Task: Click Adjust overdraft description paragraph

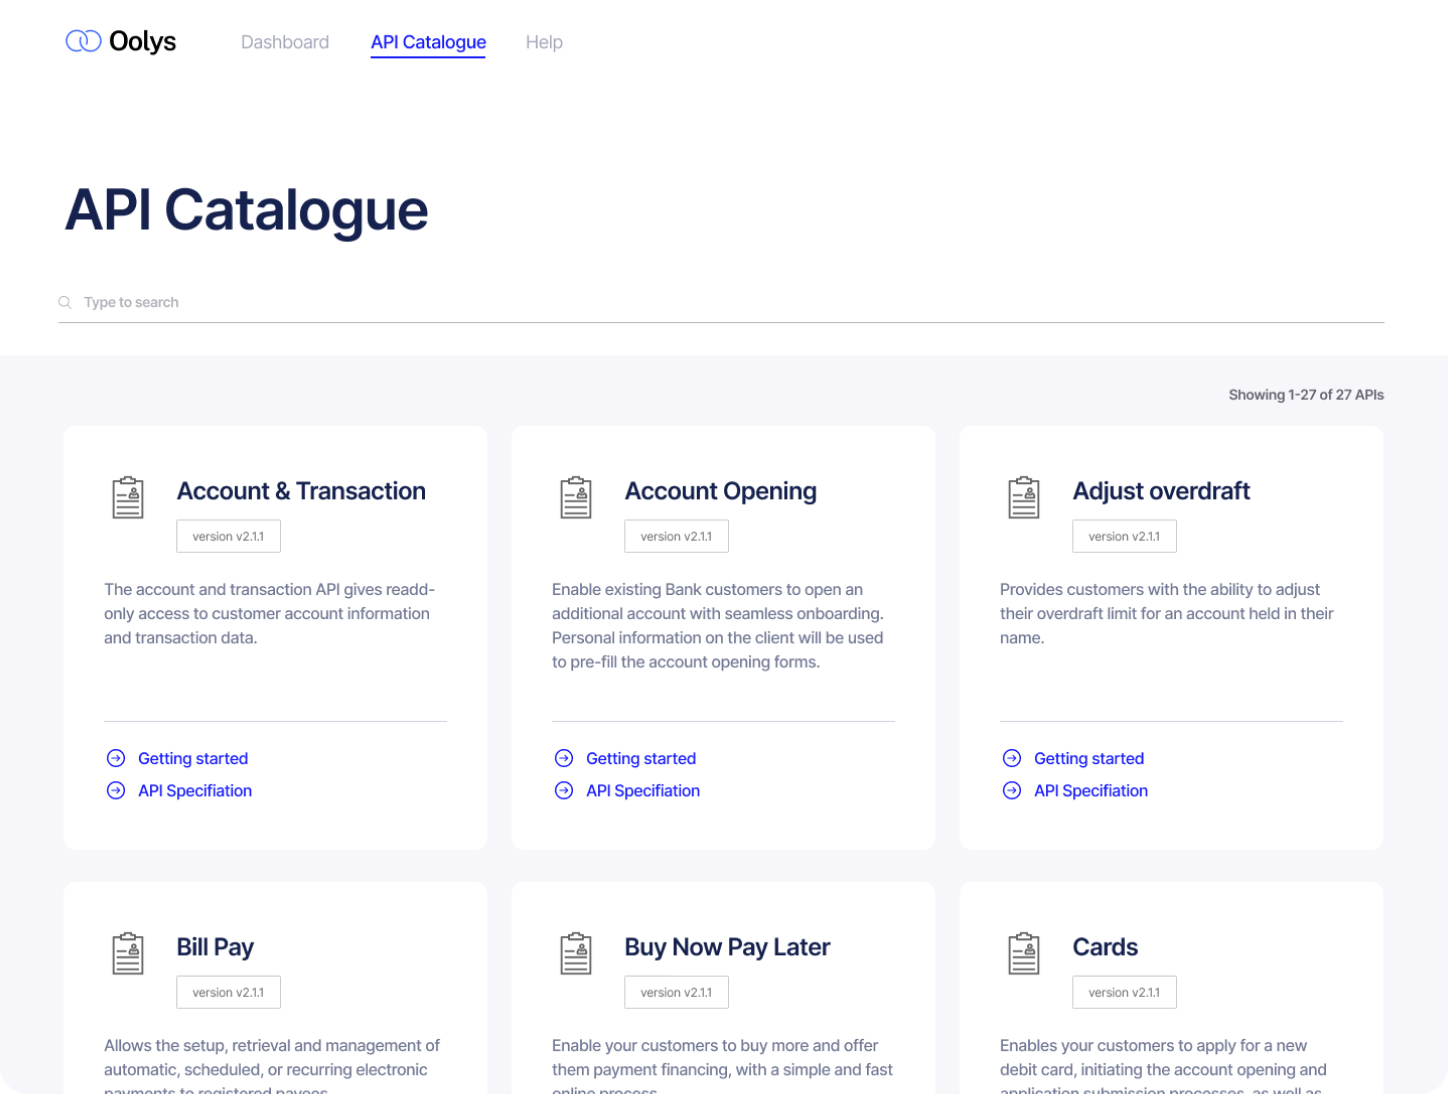Action: [x=1167, y=613]
